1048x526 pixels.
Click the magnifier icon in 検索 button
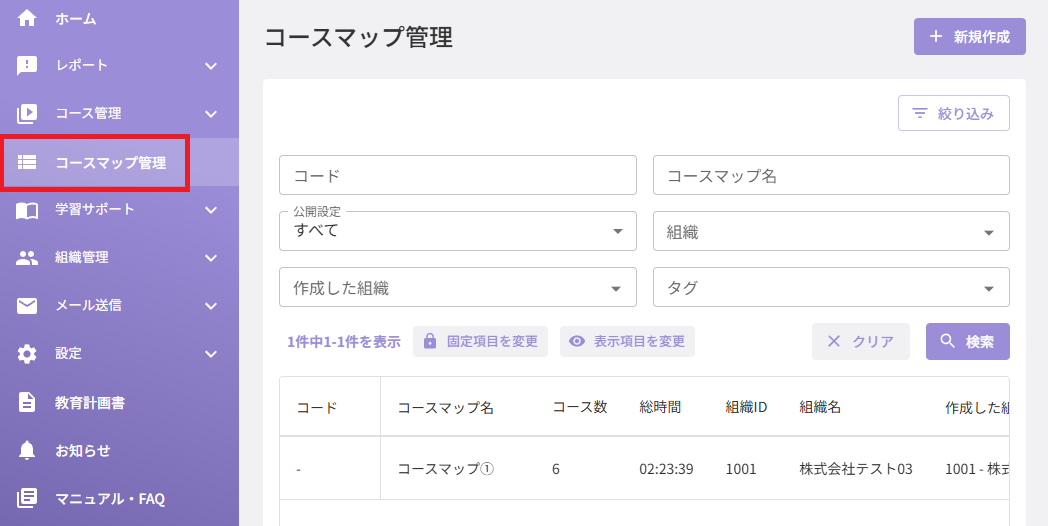pyautogui.click(x=948, y=342)
